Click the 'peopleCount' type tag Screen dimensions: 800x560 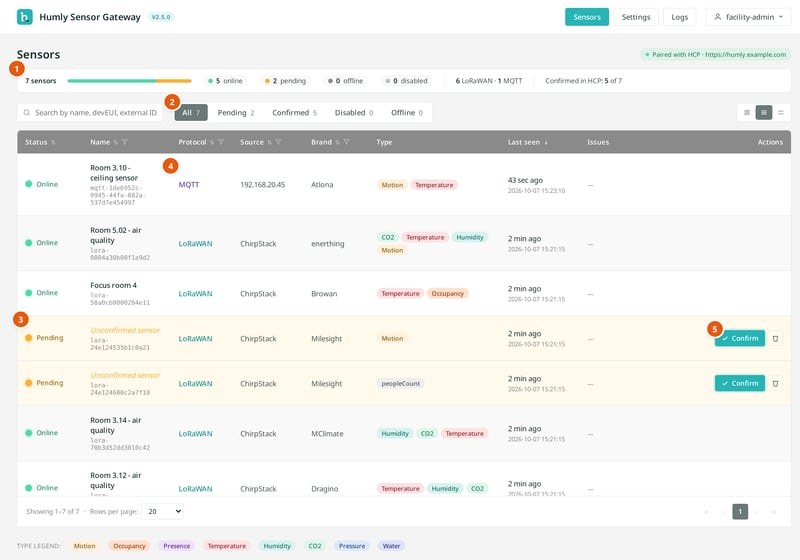401,384
